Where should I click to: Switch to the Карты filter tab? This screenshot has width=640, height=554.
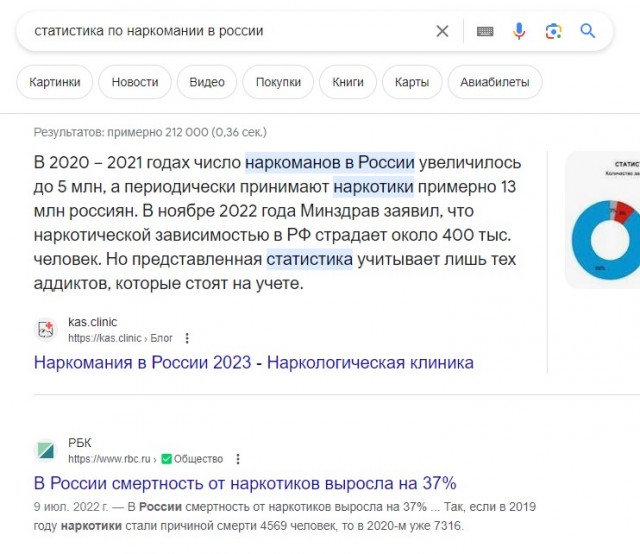[x=412, y=82]
